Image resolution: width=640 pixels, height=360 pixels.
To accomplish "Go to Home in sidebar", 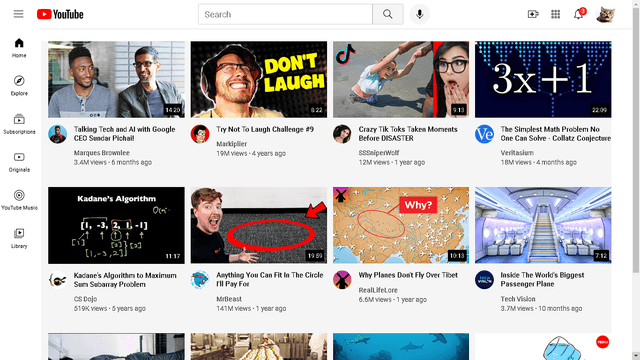I will pos(19,48).
